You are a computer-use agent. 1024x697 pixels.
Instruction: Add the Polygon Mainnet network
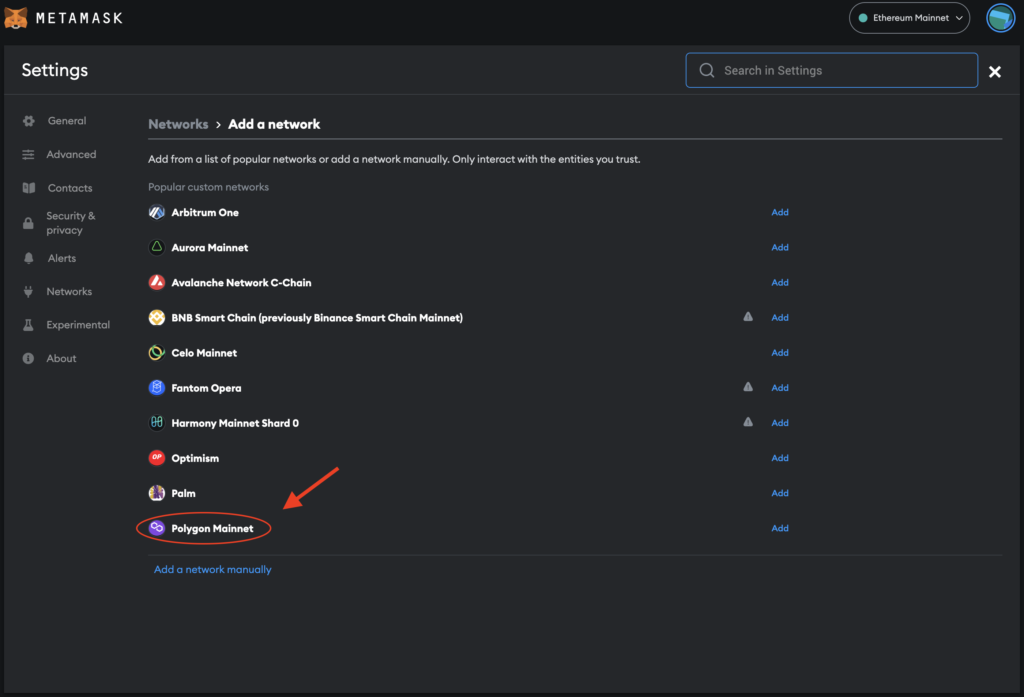pyautogui.click(x=780, y=528)
